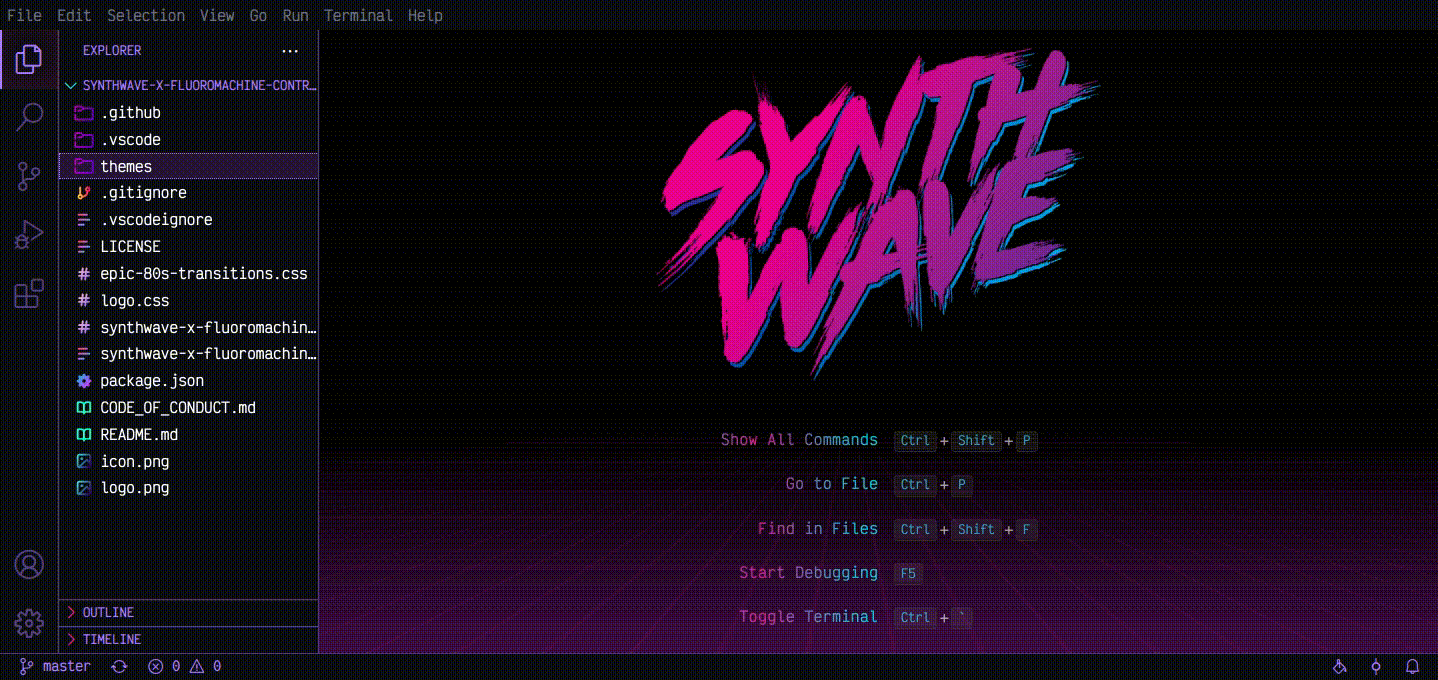
Task: Open the Manage gear menu
Action: coord(29,623)
